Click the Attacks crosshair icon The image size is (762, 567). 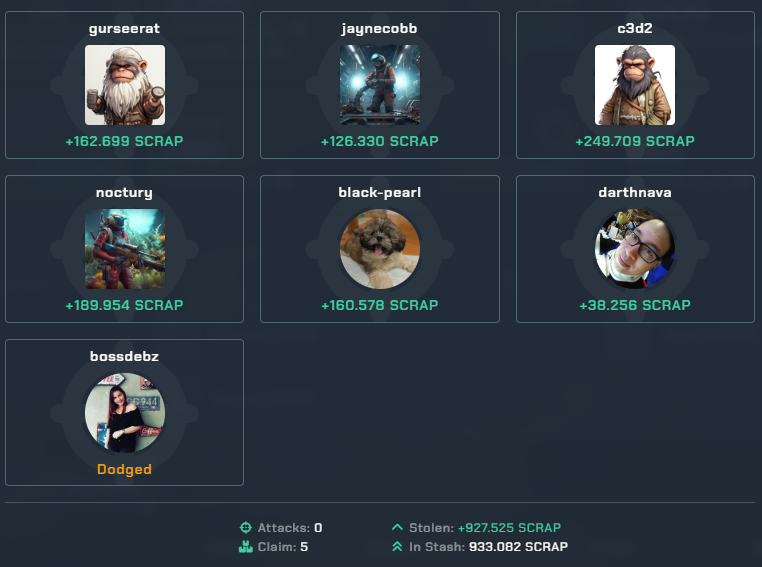pos(246,528)
